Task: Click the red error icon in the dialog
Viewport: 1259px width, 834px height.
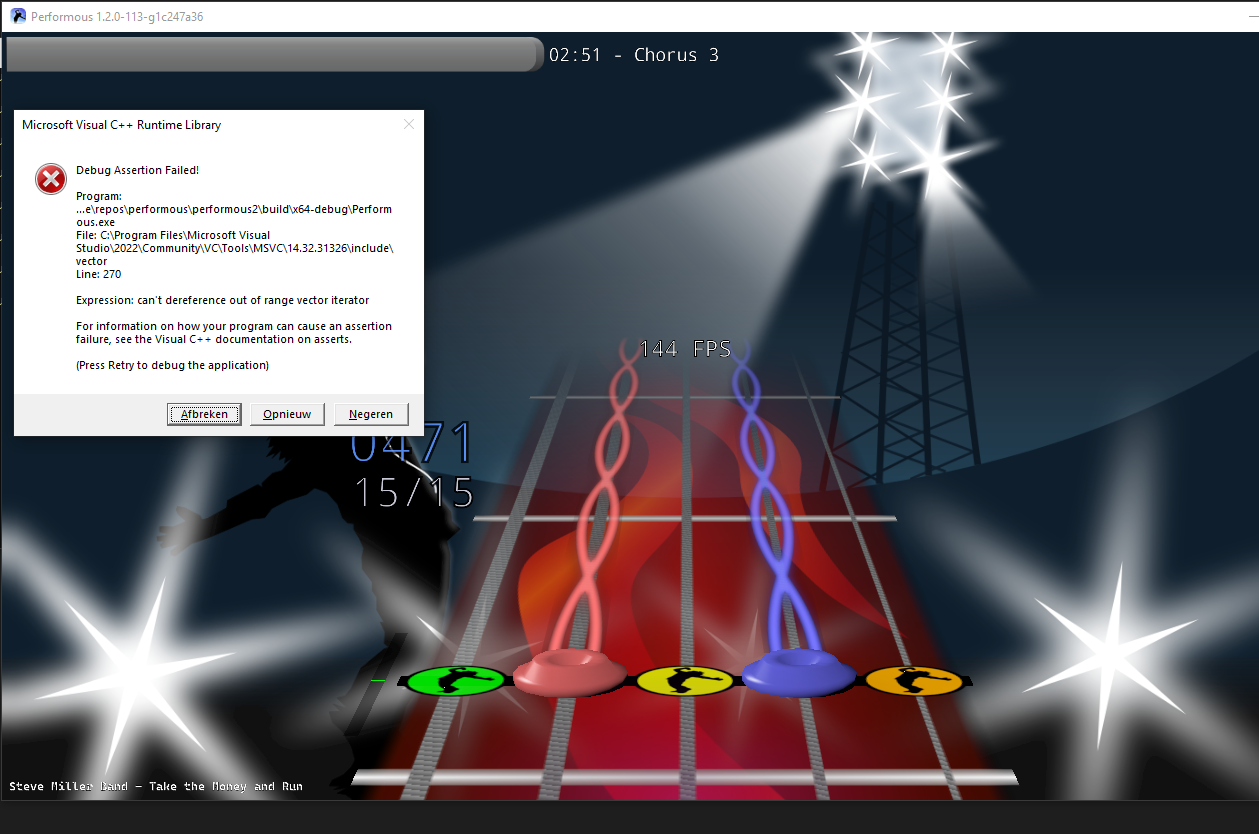Action: [x=51, y=180]
